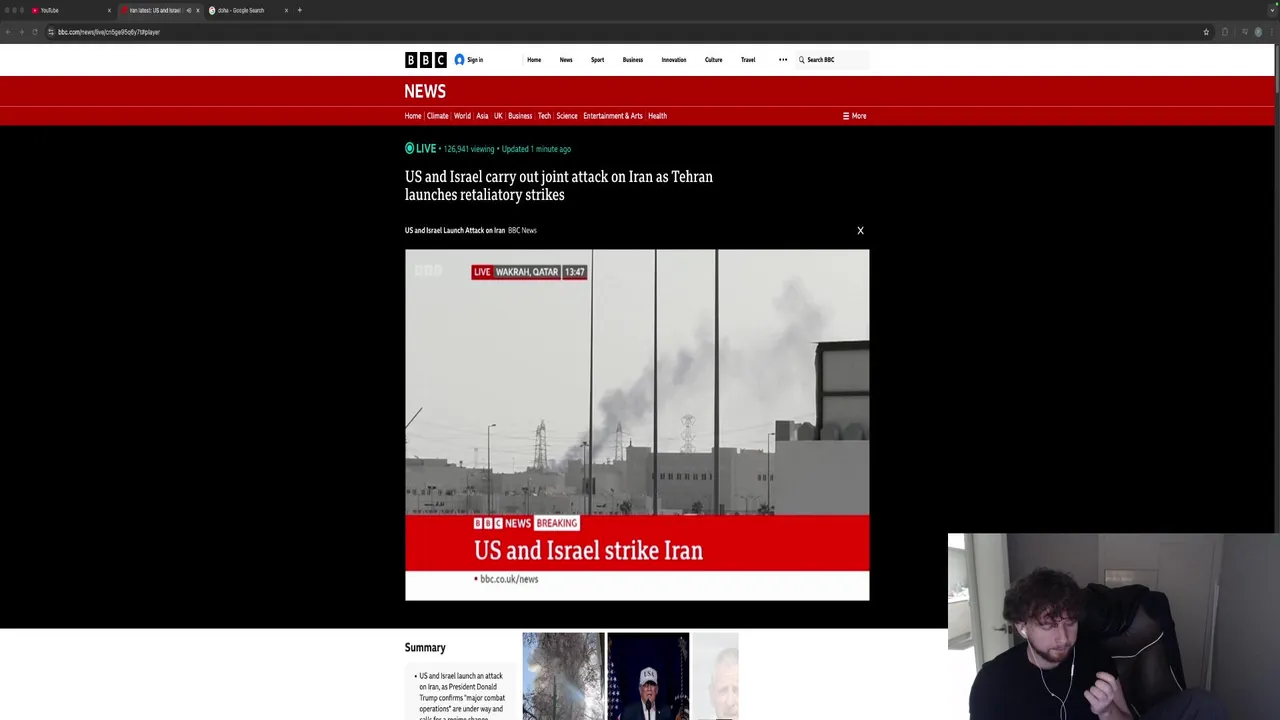Click the webcam overlay of the streamer

point(1114,627)
